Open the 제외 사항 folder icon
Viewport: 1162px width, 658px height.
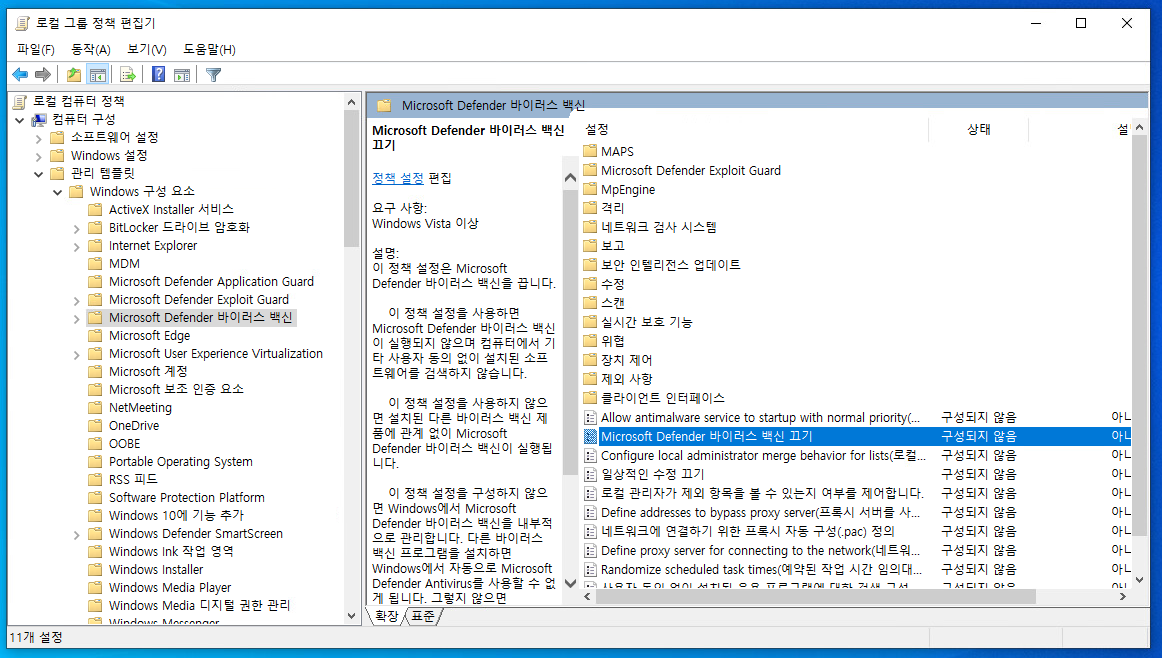590,379
